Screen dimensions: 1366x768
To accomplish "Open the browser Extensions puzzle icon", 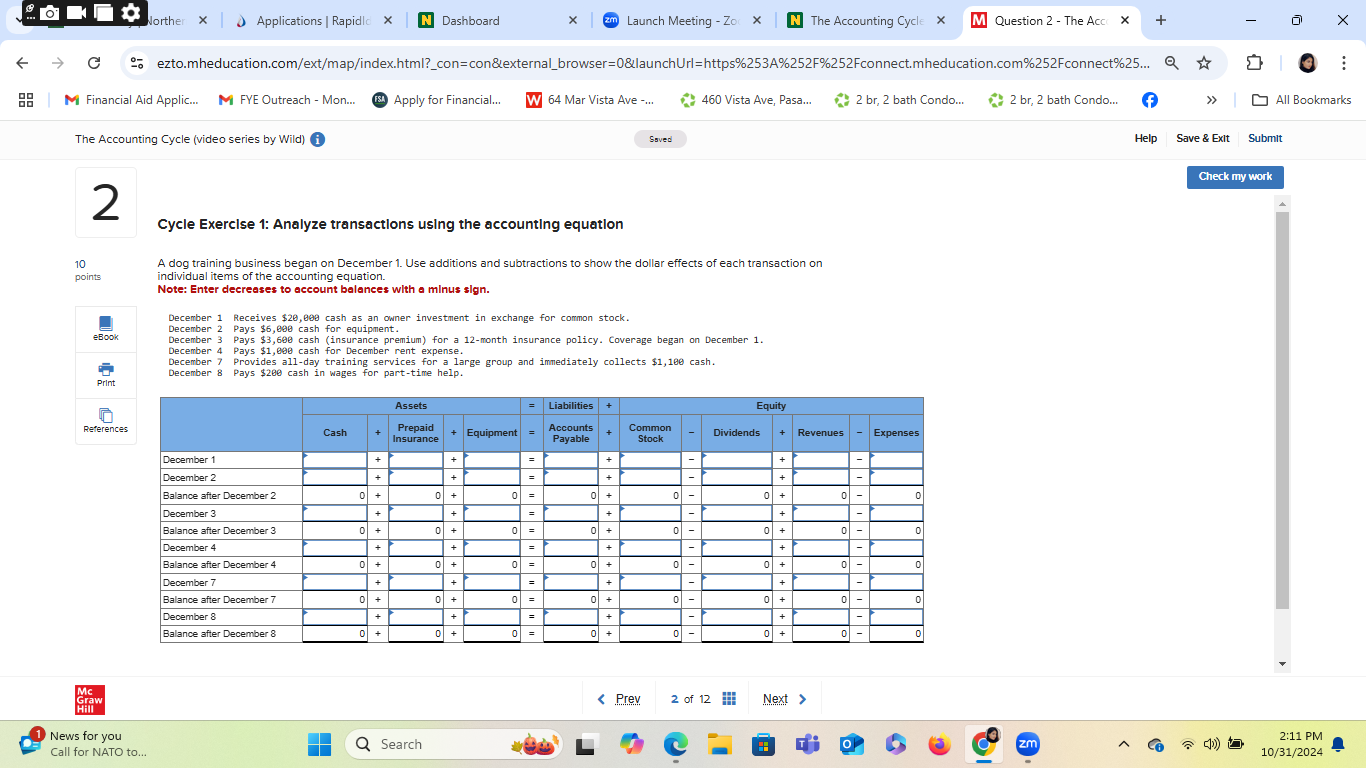I will pyautogui.click(x=1255, y=63).
